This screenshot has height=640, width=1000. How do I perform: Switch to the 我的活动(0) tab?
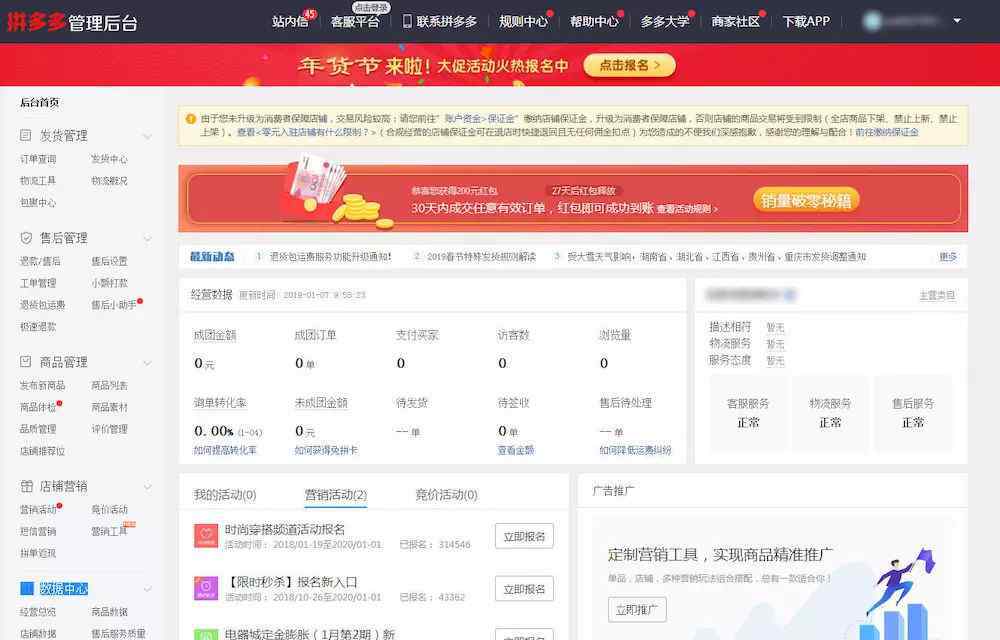[x=224, y=495]
